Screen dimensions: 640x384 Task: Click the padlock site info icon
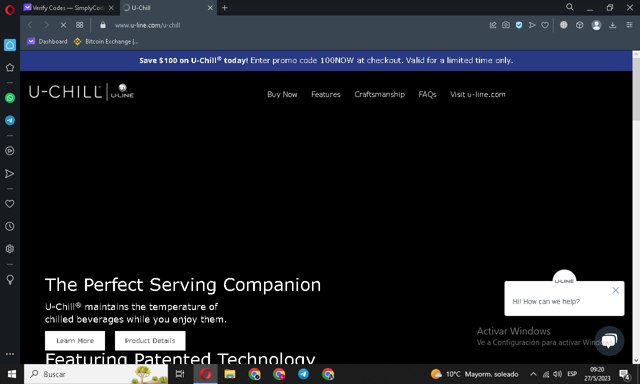(x=103, y=25)
